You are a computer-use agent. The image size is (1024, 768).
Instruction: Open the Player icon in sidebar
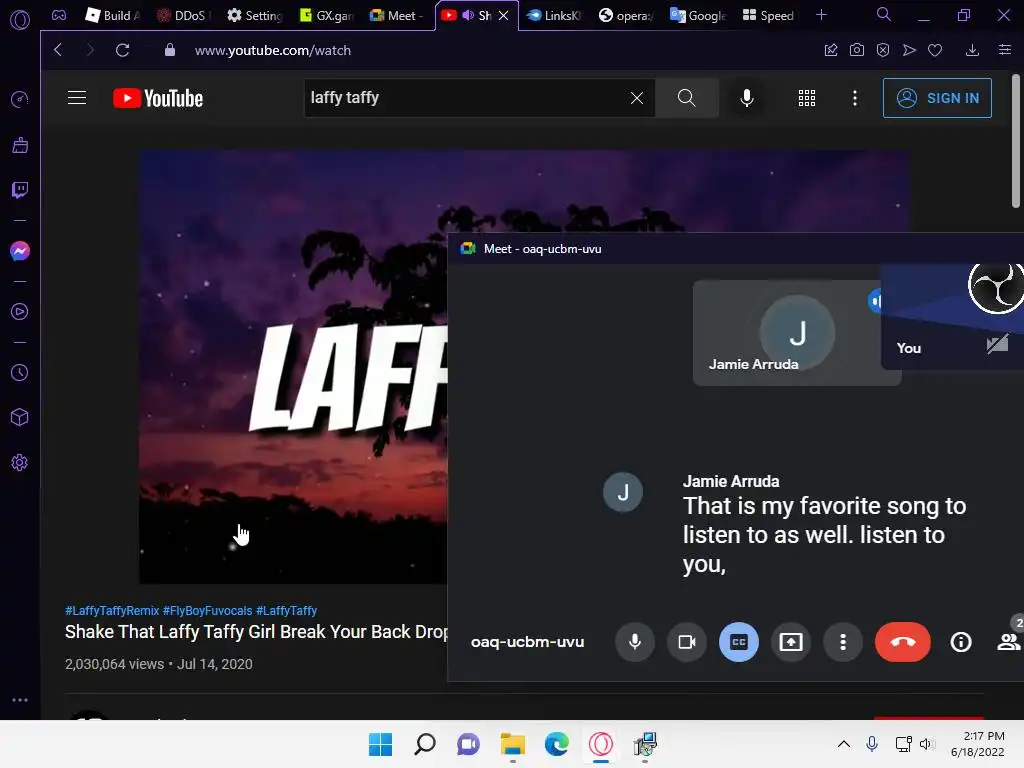click(x=20, y=312)
